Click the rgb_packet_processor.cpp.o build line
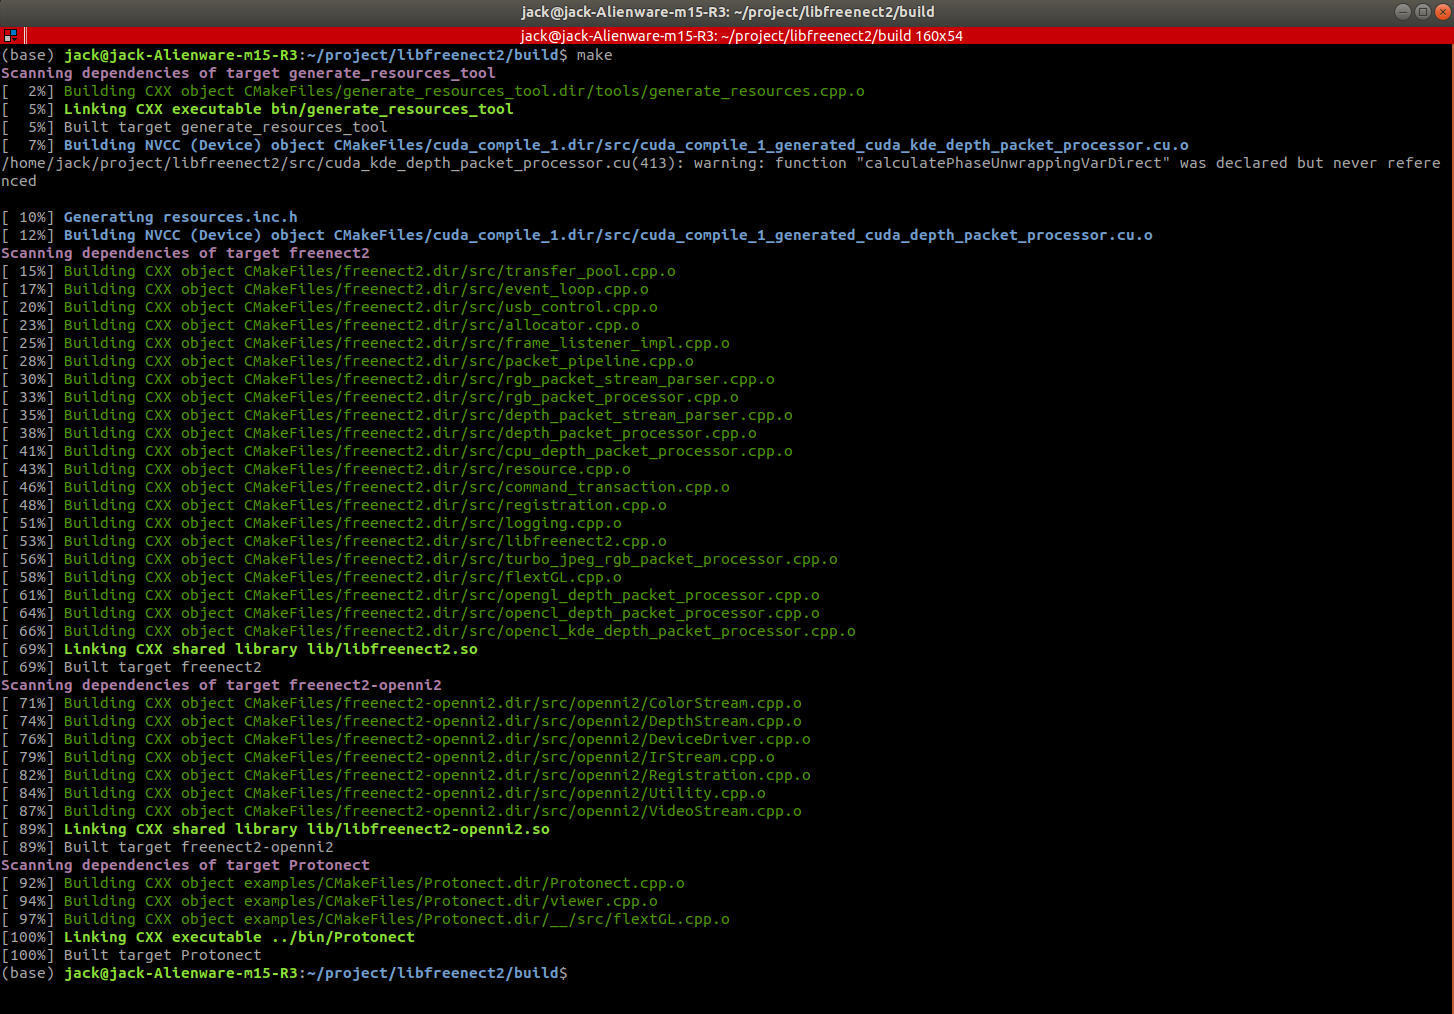Viewport: 1454px width, 1014px height. click(370, 397)
